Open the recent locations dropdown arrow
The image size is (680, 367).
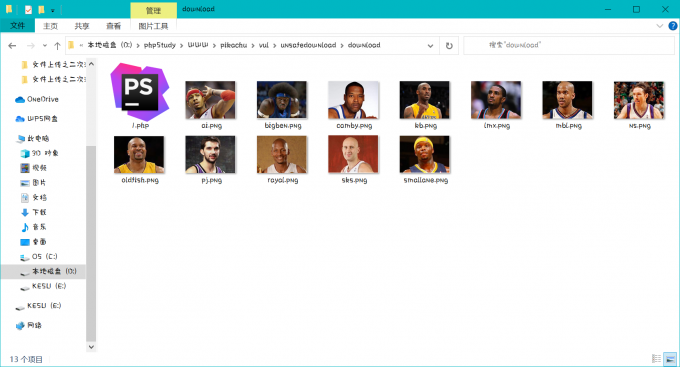pyautogui.click(x=45, y=46)
